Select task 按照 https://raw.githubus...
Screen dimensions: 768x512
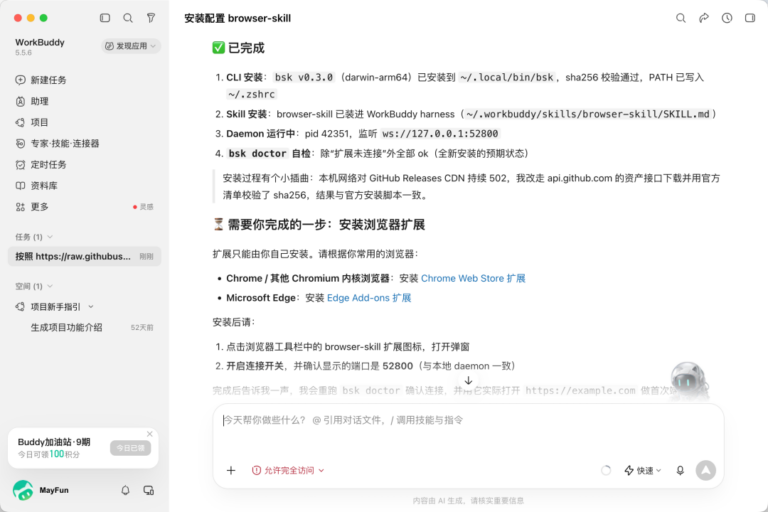pos(84,256)
